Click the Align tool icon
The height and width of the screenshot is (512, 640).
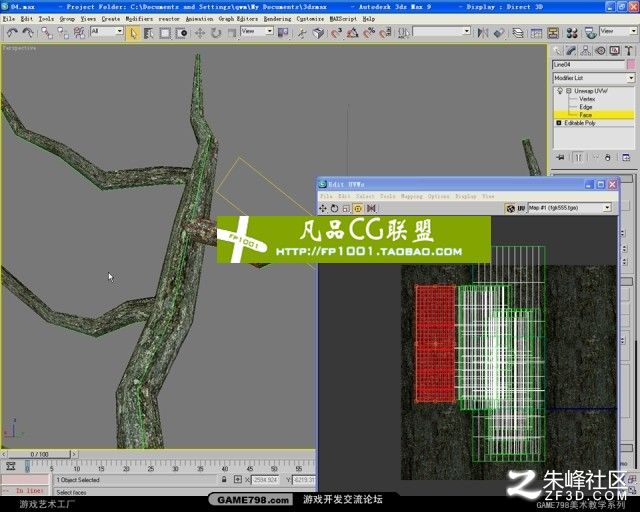[499, 33]
